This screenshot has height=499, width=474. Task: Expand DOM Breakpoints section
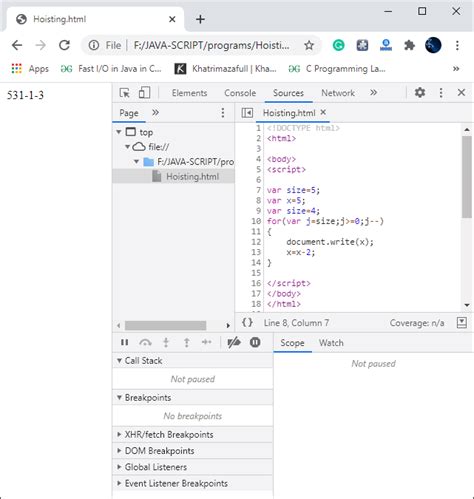pyautogui.click(x=193, y=451)
